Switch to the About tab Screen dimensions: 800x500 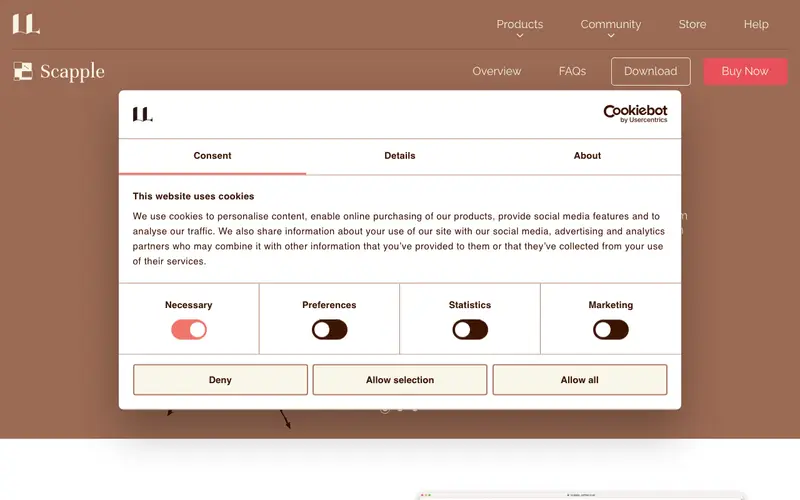coord(587,156)
